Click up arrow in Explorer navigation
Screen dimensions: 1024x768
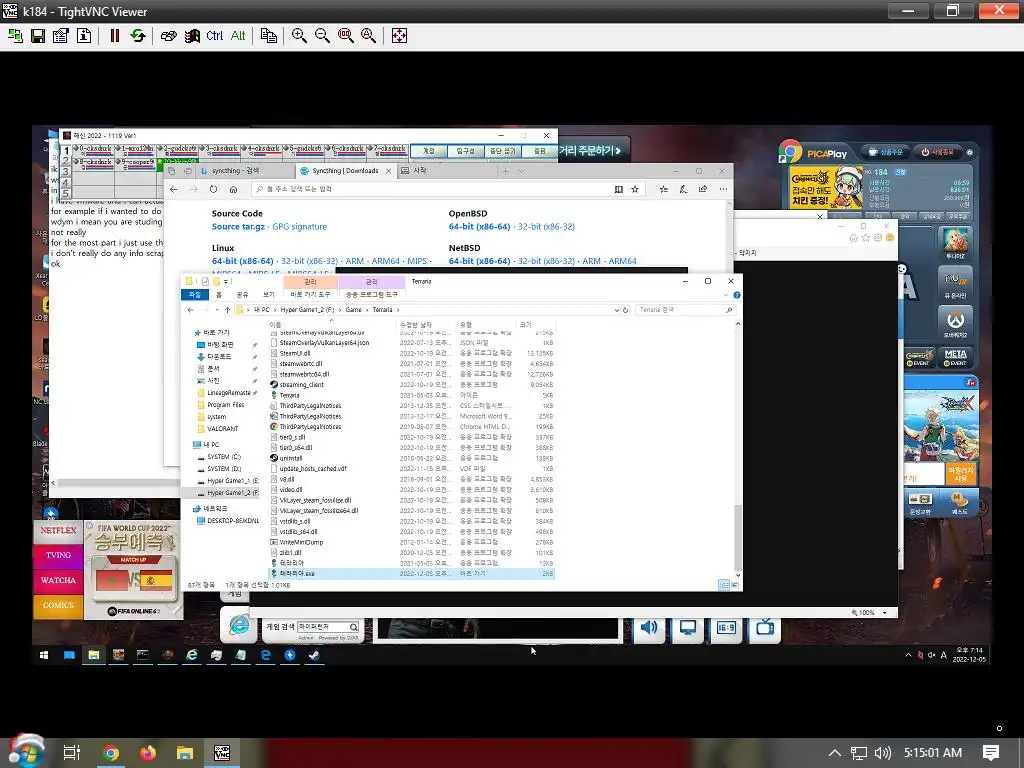coord(227,310)
